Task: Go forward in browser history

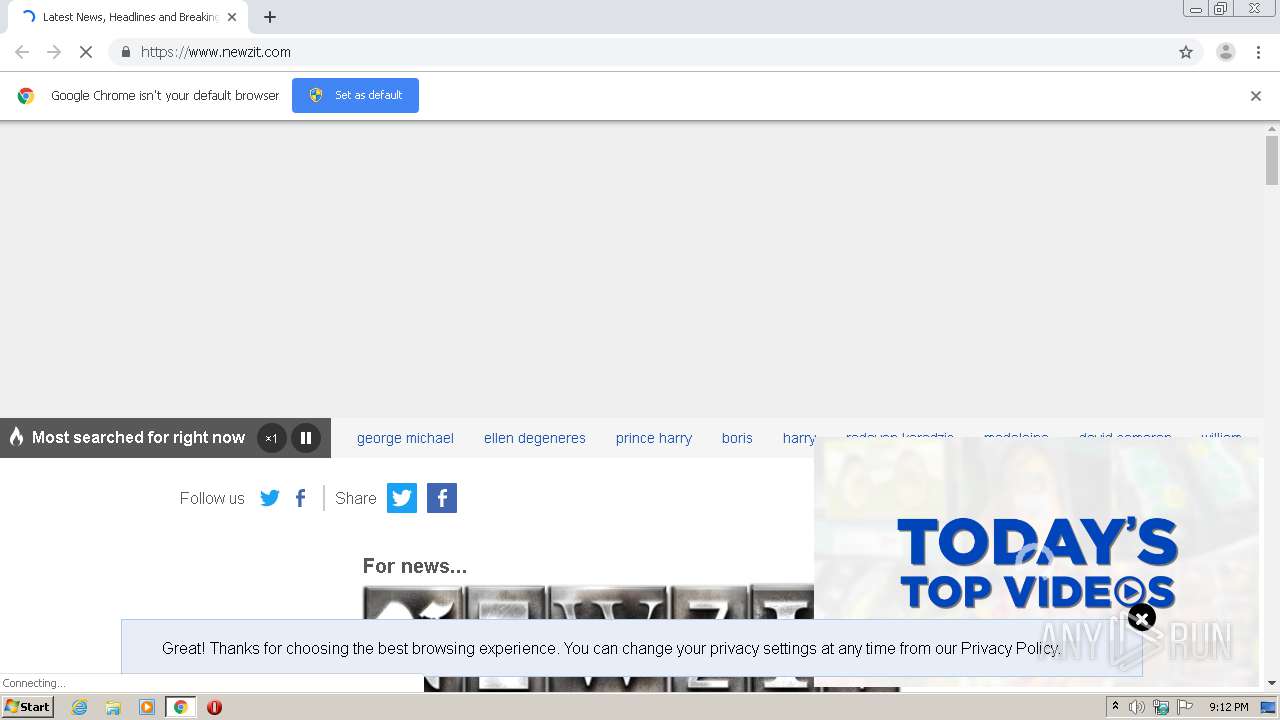Action: [54, 52]
